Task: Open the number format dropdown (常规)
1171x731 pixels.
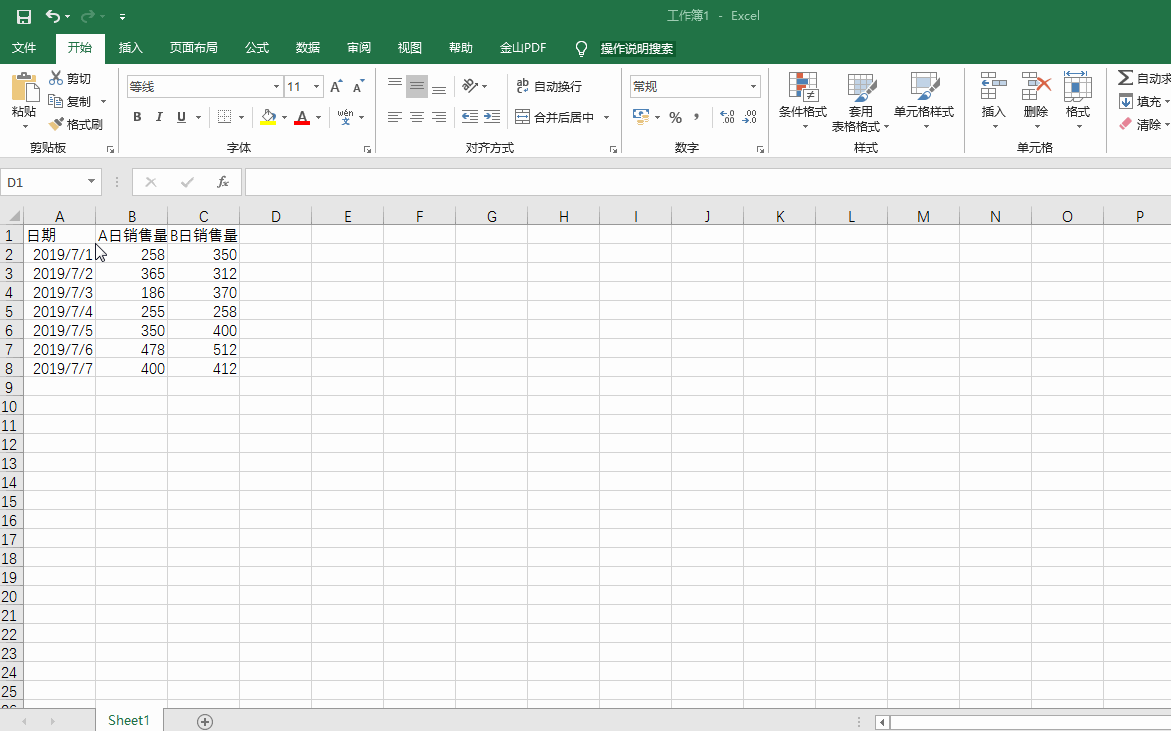Action: coord(753,87)
